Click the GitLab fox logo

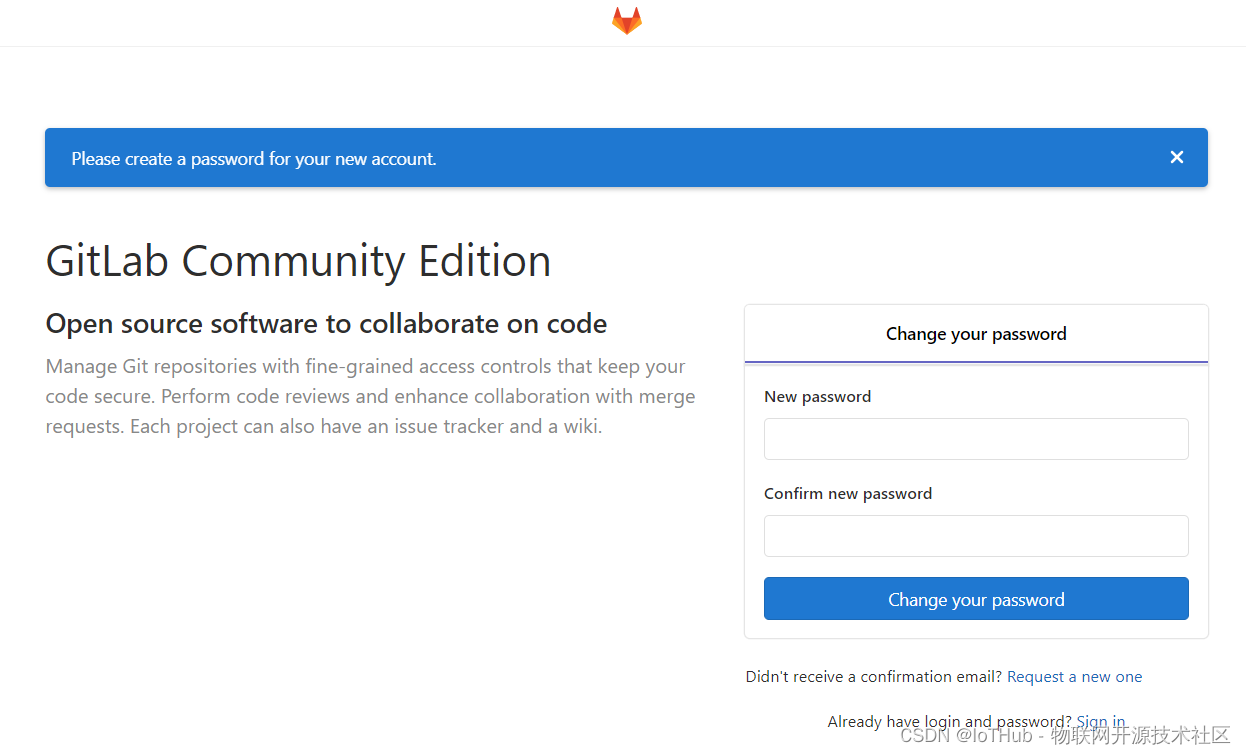pos(627,21)
